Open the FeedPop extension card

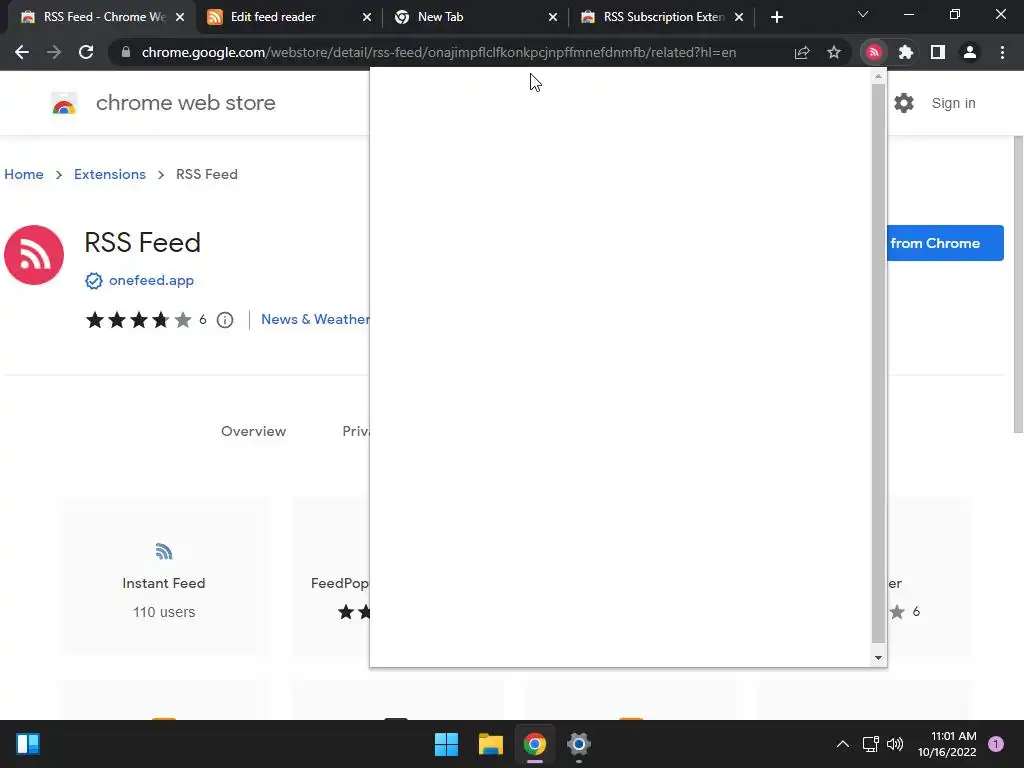(330, 577)
